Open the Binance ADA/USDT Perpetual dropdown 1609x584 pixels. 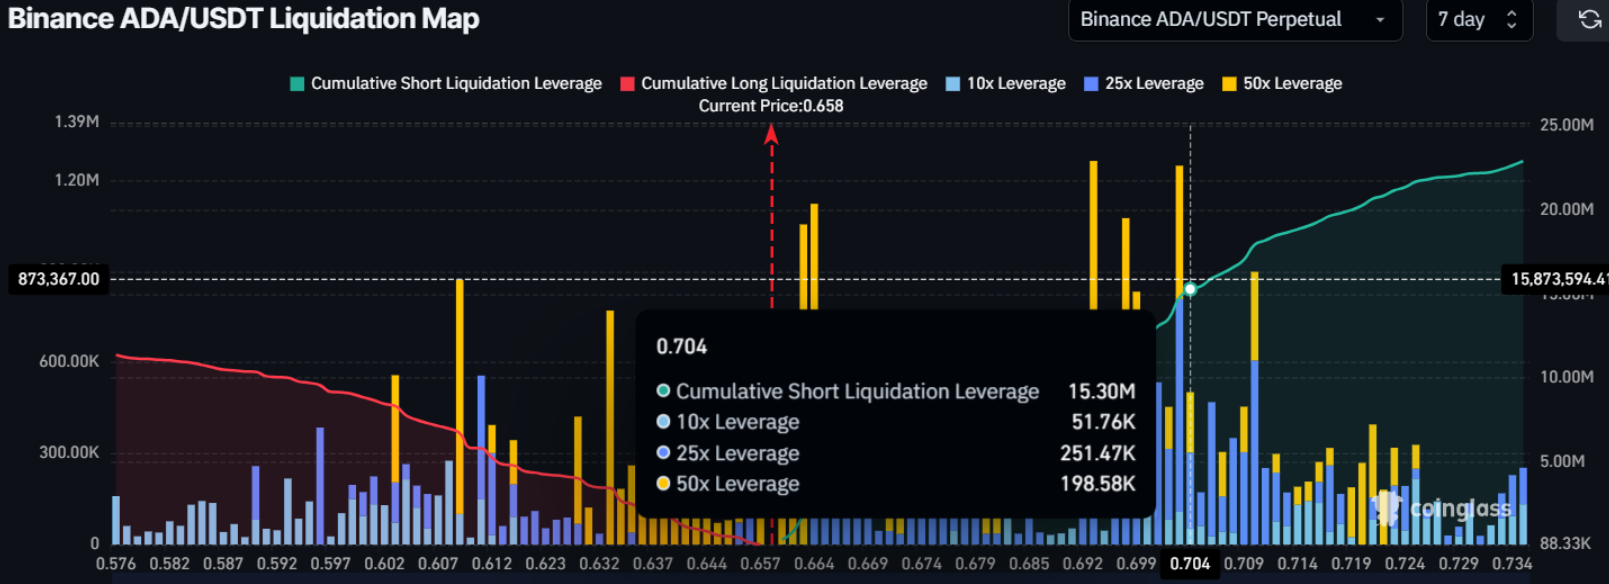click(x=1234, y=20)
